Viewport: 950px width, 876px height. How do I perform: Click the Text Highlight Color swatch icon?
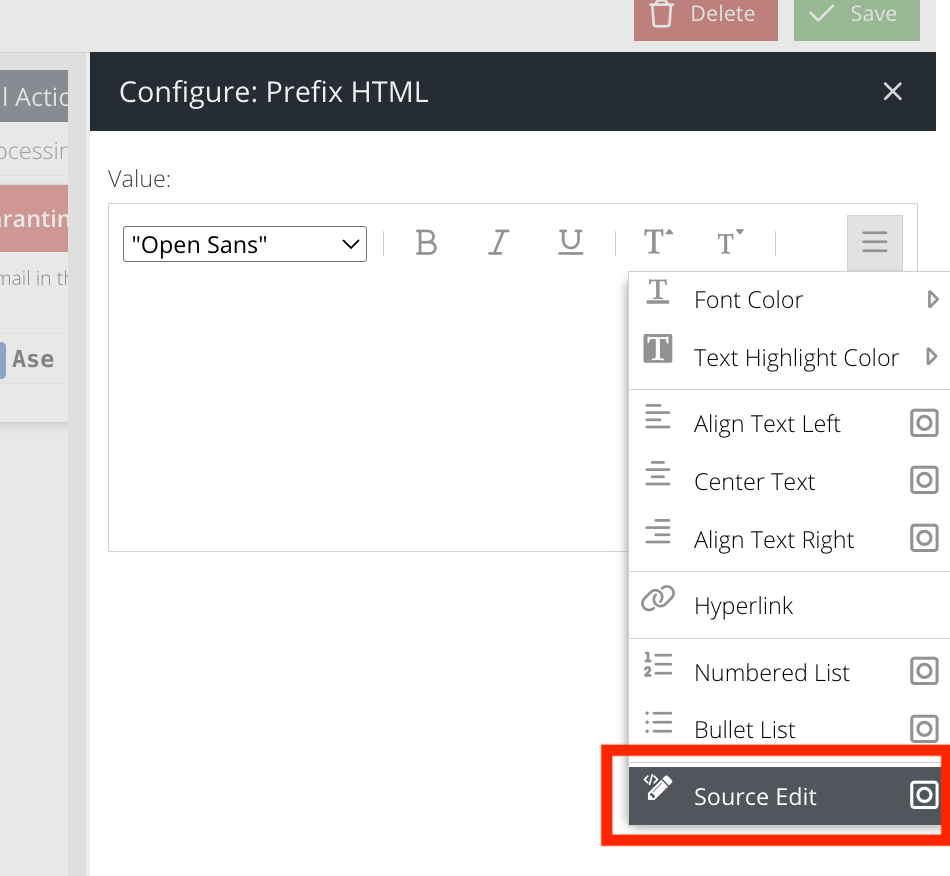[657, 350]
